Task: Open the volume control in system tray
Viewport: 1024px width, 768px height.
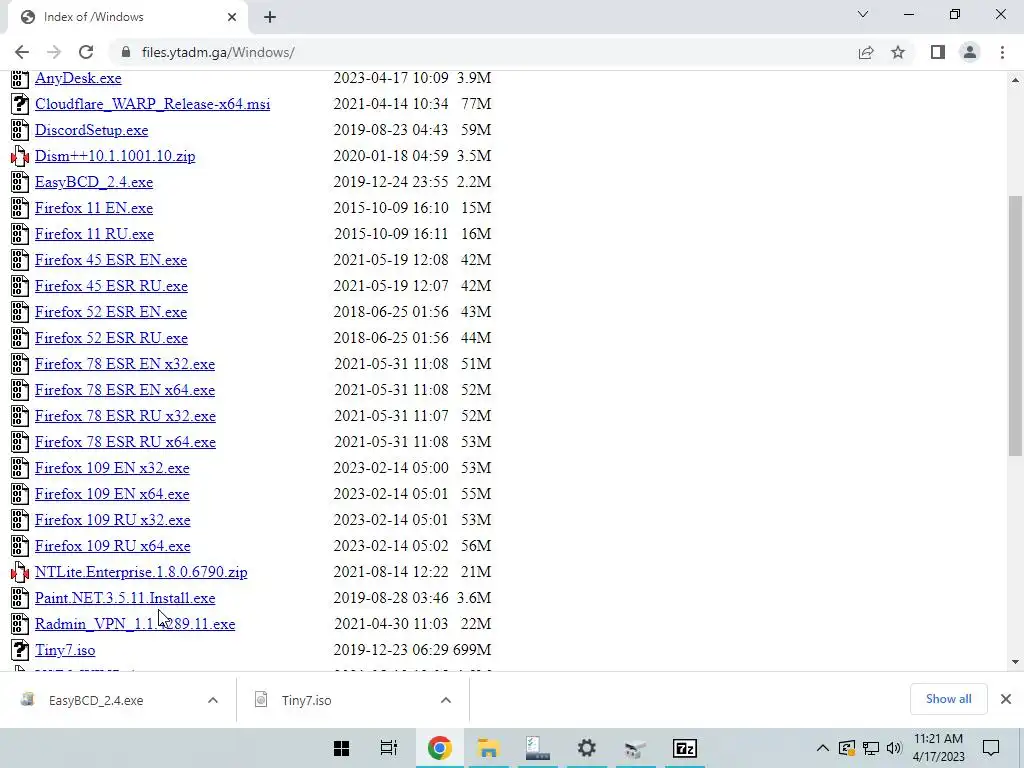Action: (x=894, y=748)
